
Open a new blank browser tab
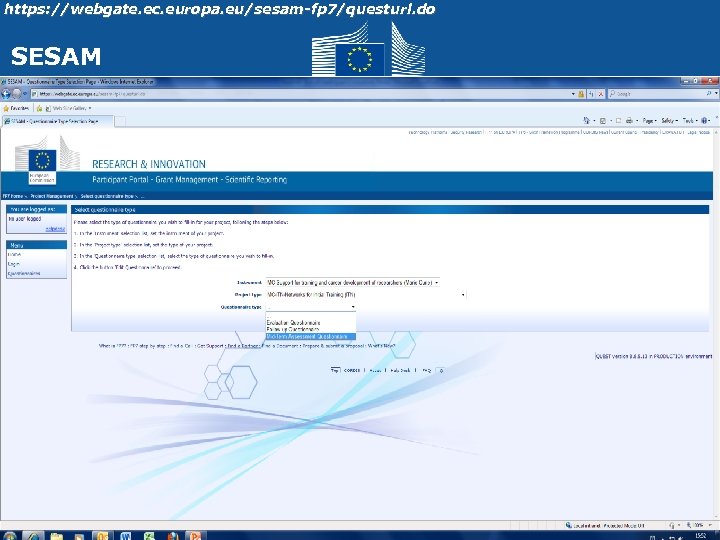tap(119, 121)
